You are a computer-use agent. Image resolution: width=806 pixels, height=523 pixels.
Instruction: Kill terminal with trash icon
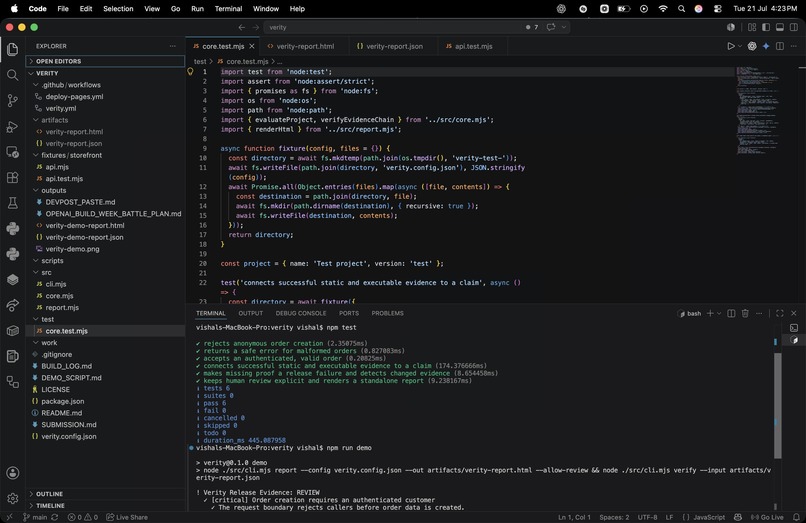click(x=745, y=313)
